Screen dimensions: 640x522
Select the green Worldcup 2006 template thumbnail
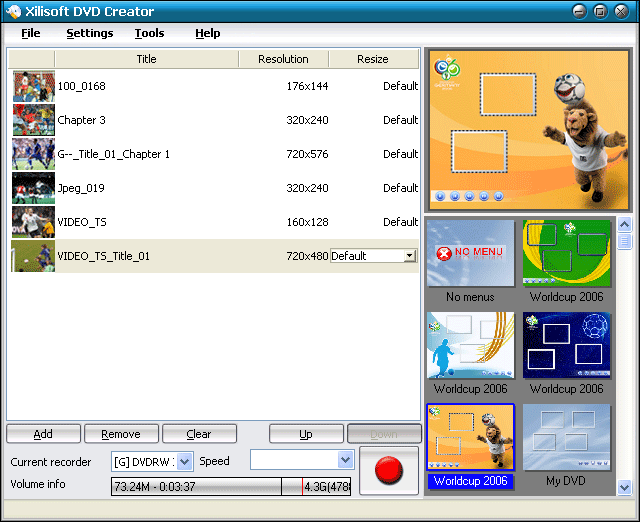[567, 253]
